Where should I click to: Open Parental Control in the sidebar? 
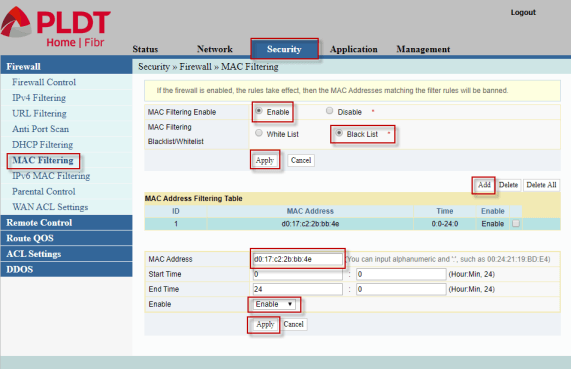click(43, 191)
